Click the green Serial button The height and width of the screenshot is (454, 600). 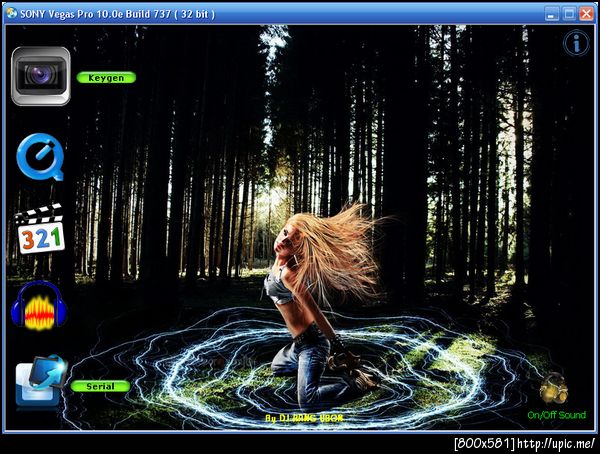click(x=100, y=386)
